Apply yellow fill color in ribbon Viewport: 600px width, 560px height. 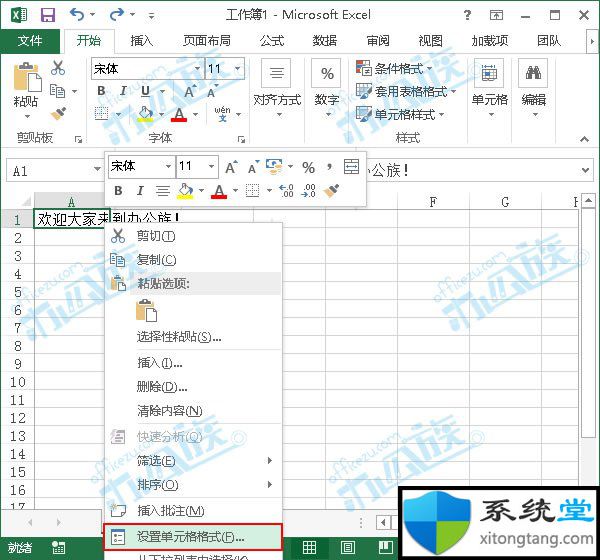145,114
